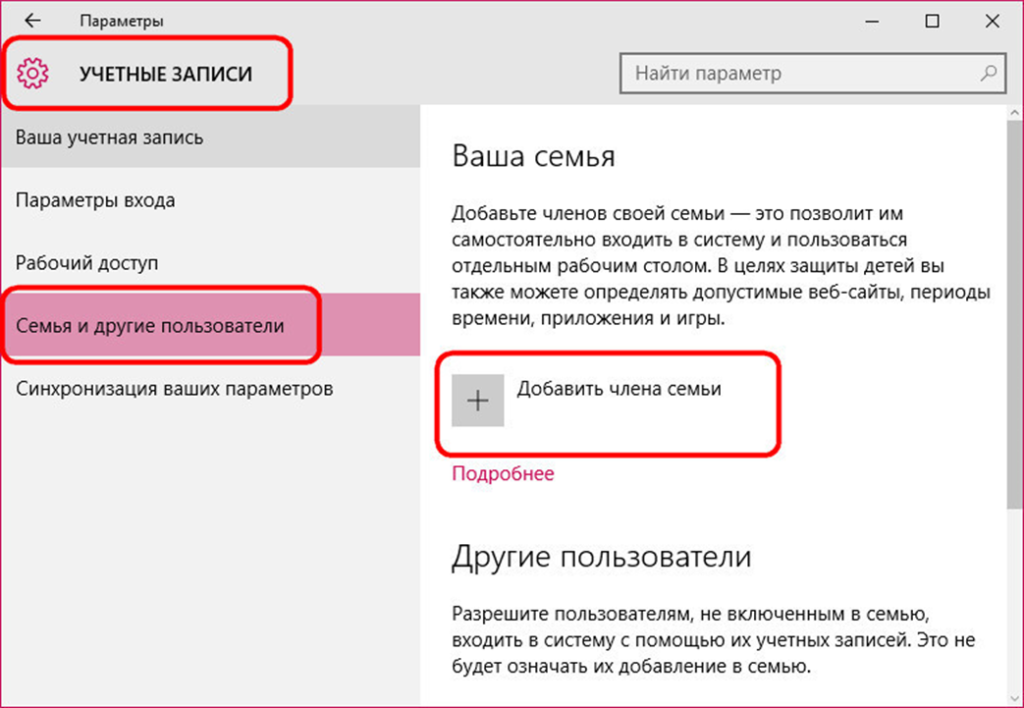The width and height of the screenshot is (1024, 708).
Task: Click the 'Параметры' window title
Action: [x=121, y=21]
